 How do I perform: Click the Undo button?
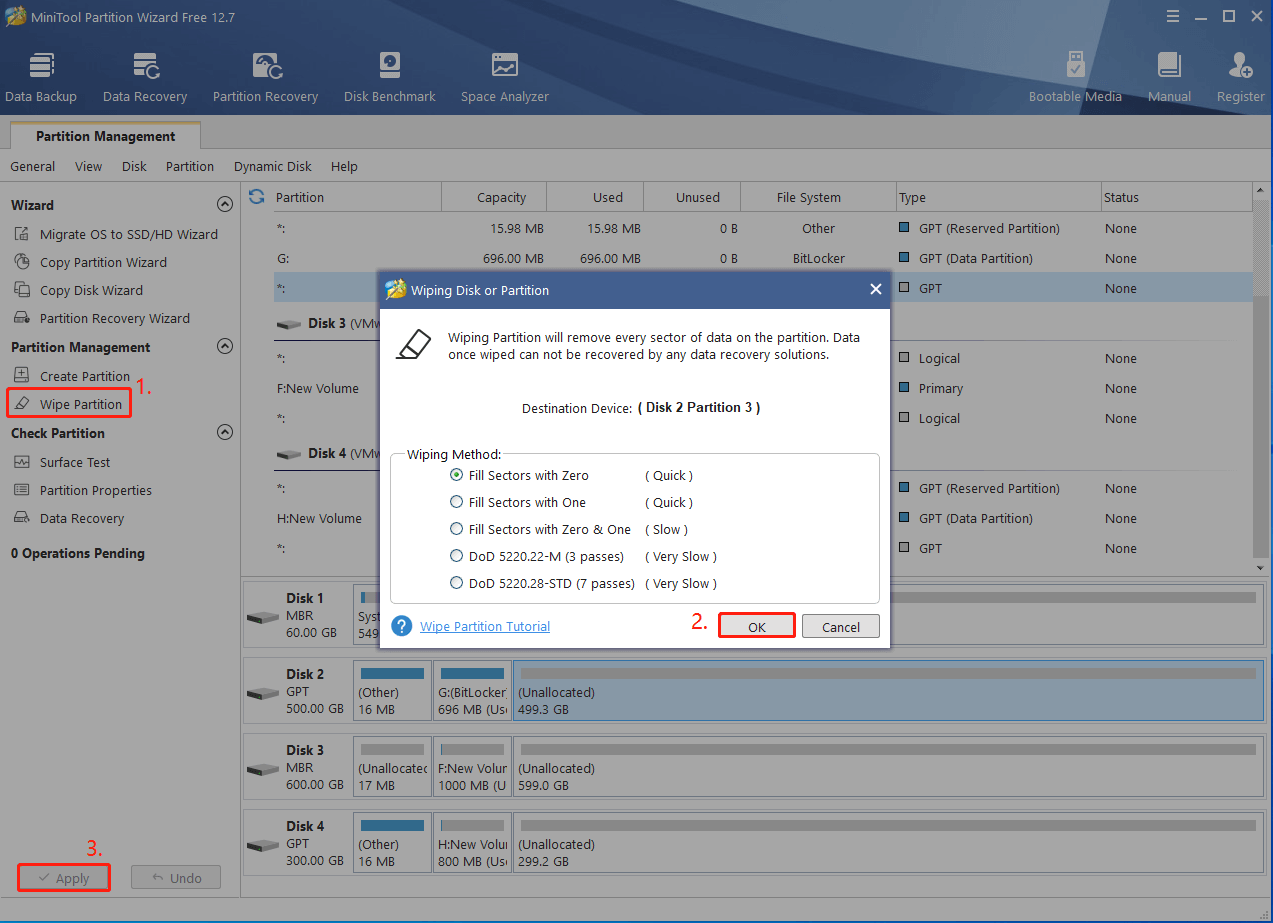[176, 878]
